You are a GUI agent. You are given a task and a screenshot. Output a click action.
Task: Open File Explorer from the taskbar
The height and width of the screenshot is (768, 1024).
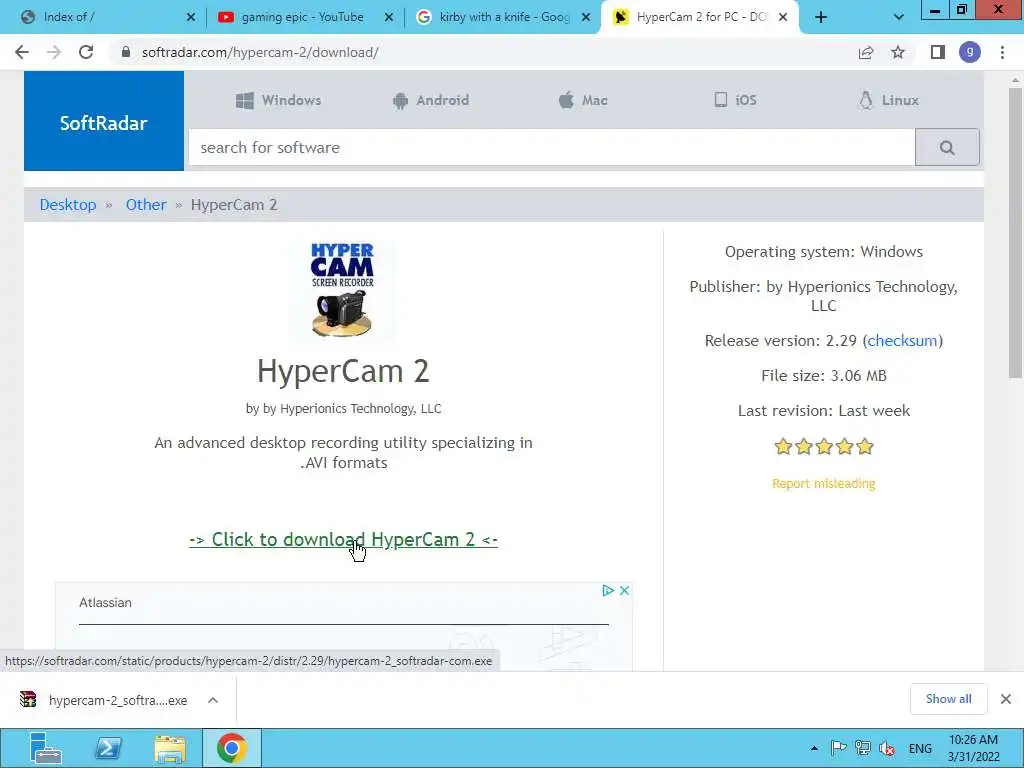point(170,748)
